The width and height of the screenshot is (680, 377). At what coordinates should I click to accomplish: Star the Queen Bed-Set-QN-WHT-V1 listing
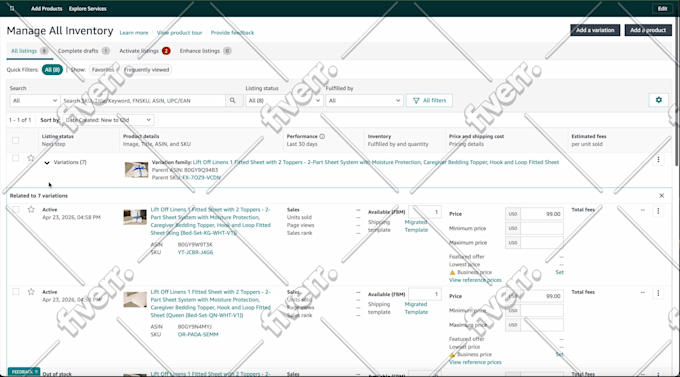coord(31,292)
